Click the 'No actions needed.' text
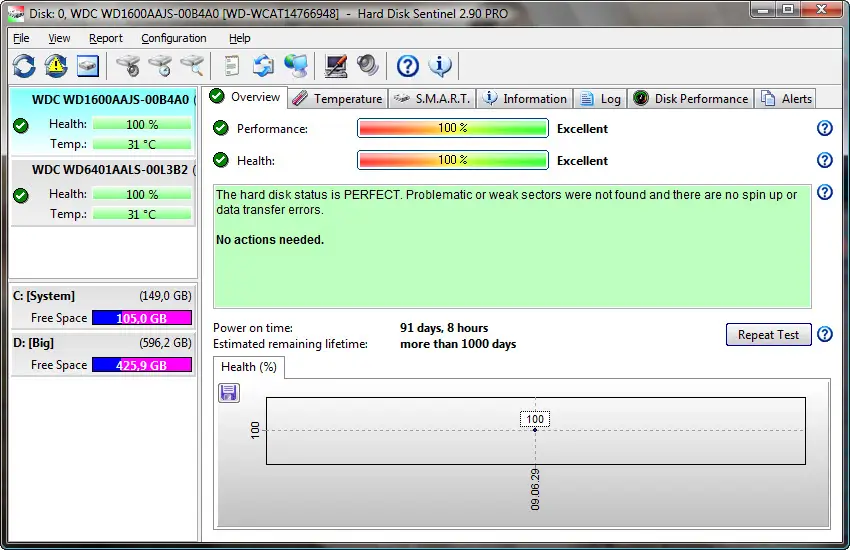 point(270,240)
